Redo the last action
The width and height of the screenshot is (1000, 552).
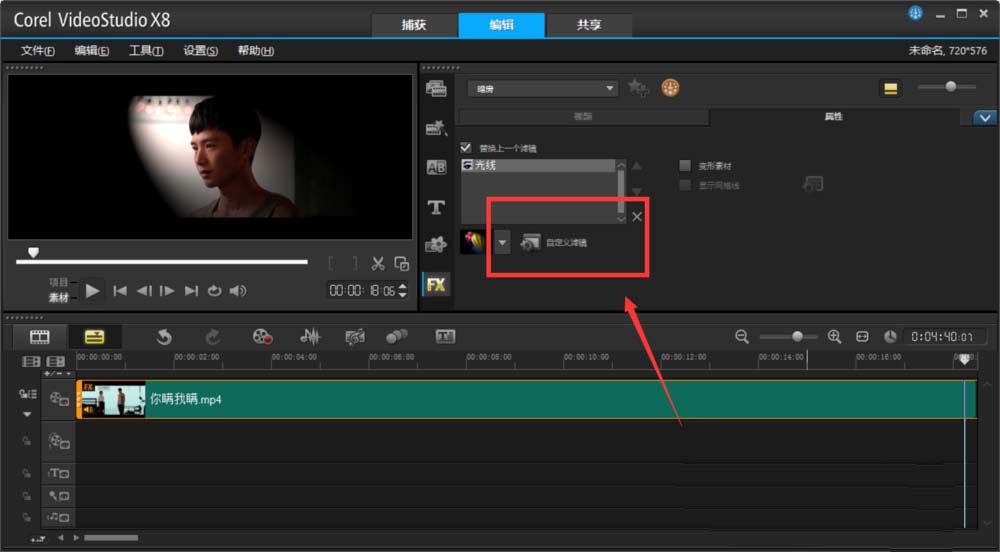click(213, 337)
